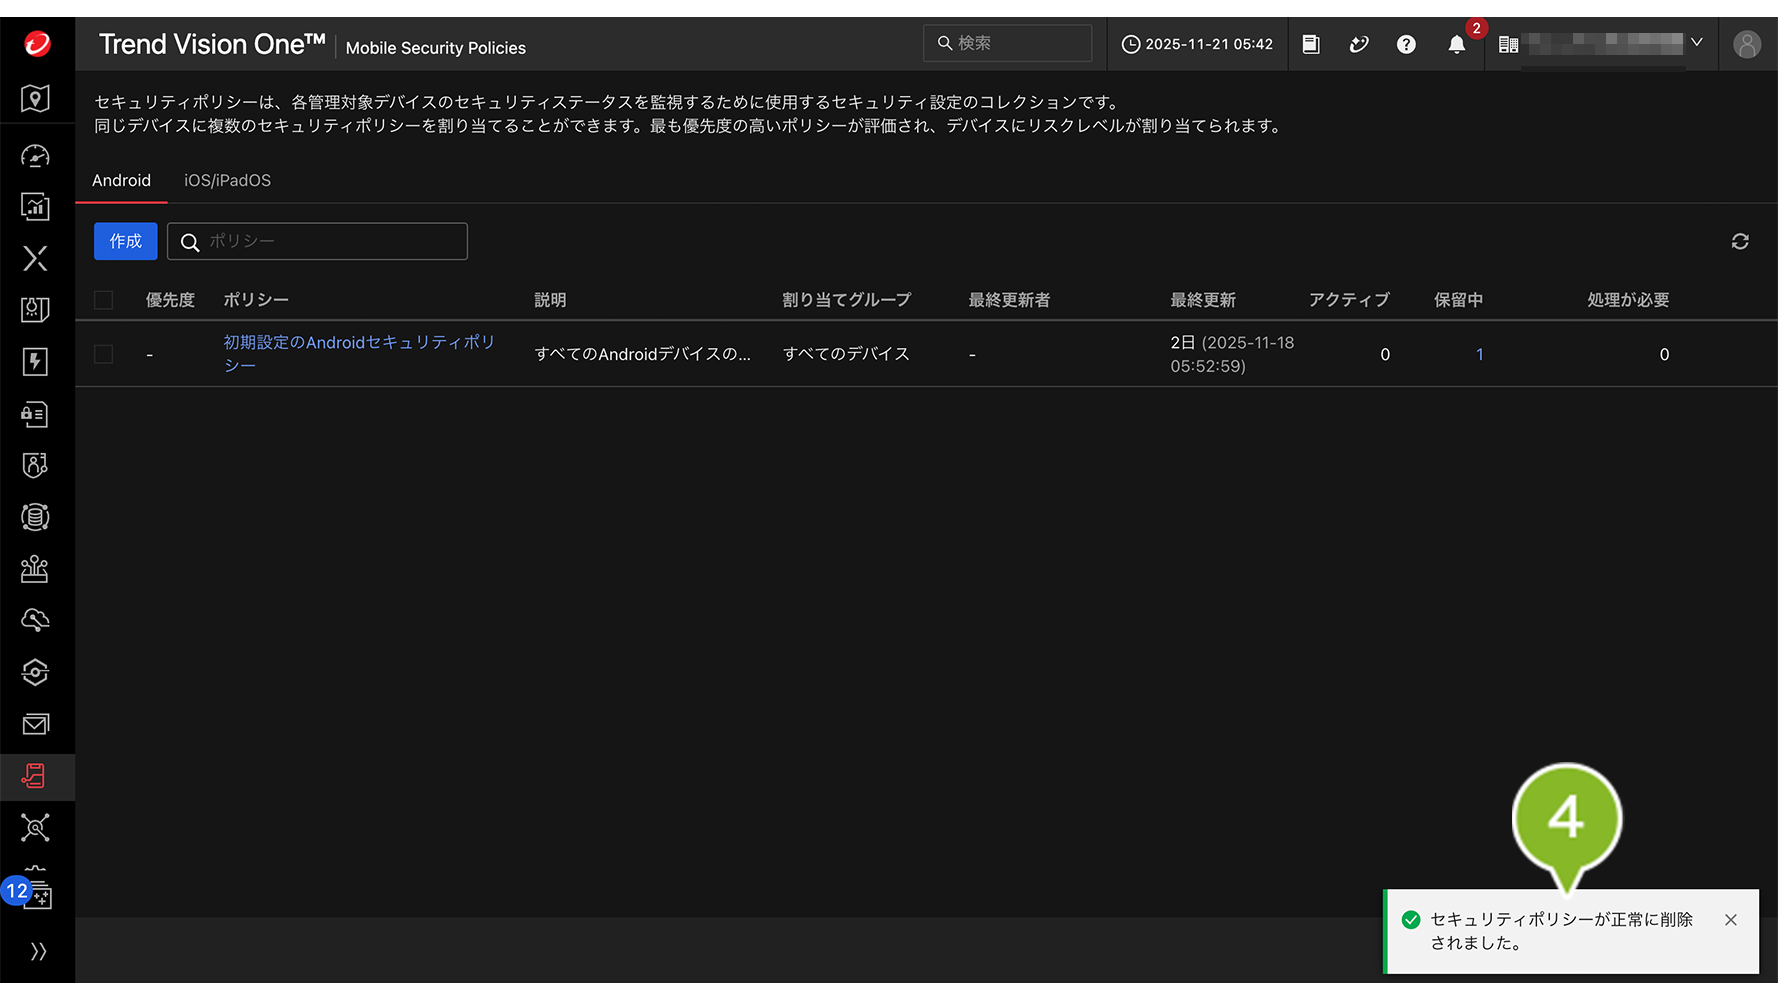Click the blue 作成 button
Image resolution: width=1778 pixels, height=1000 pixels.
pyautogui.click(x=126, y=242)
